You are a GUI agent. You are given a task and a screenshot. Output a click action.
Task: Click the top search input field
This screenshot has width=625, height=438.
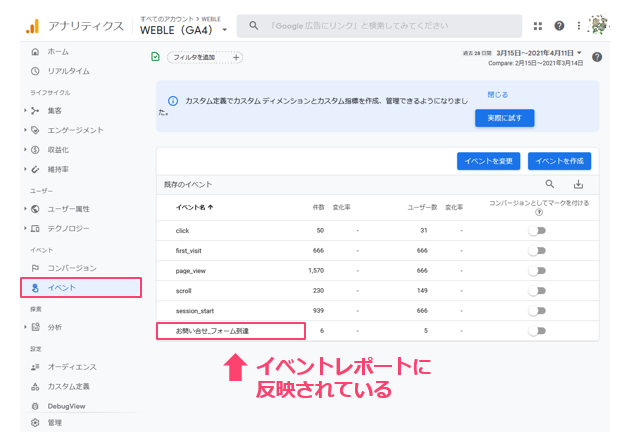(379, 26)
